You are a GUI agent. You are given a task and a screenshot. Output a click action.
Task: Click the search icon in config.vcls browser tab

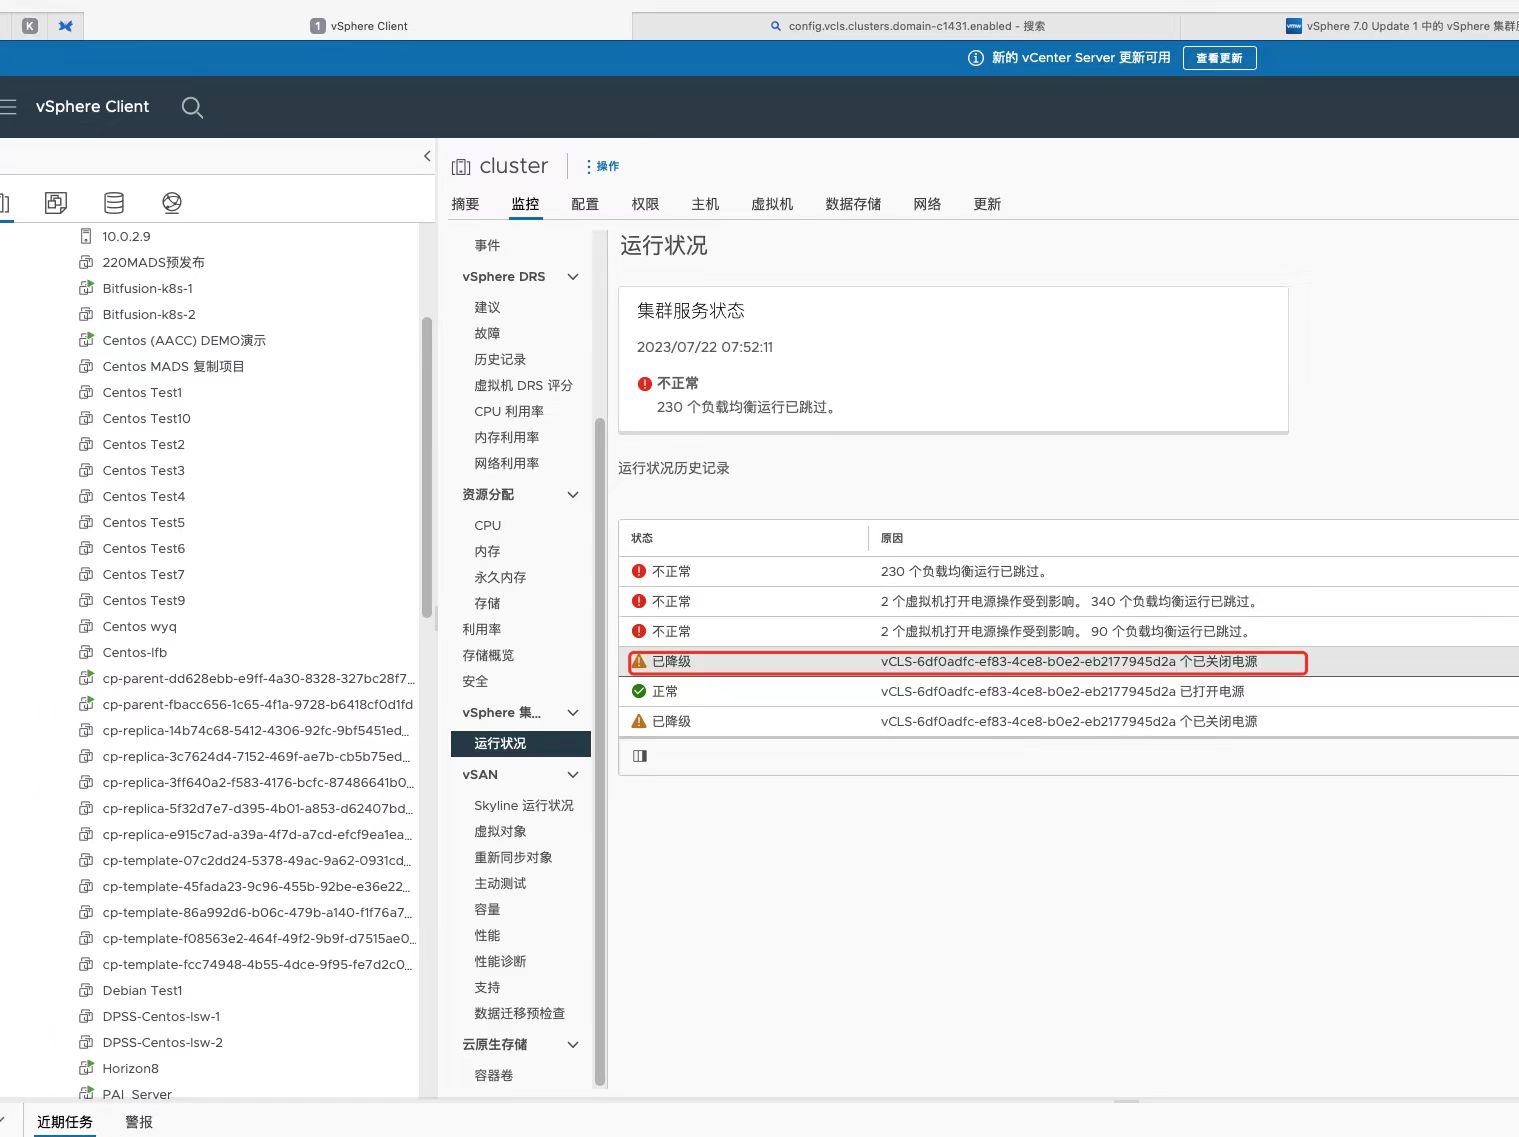pyautogui.click(x=776, y=26)
